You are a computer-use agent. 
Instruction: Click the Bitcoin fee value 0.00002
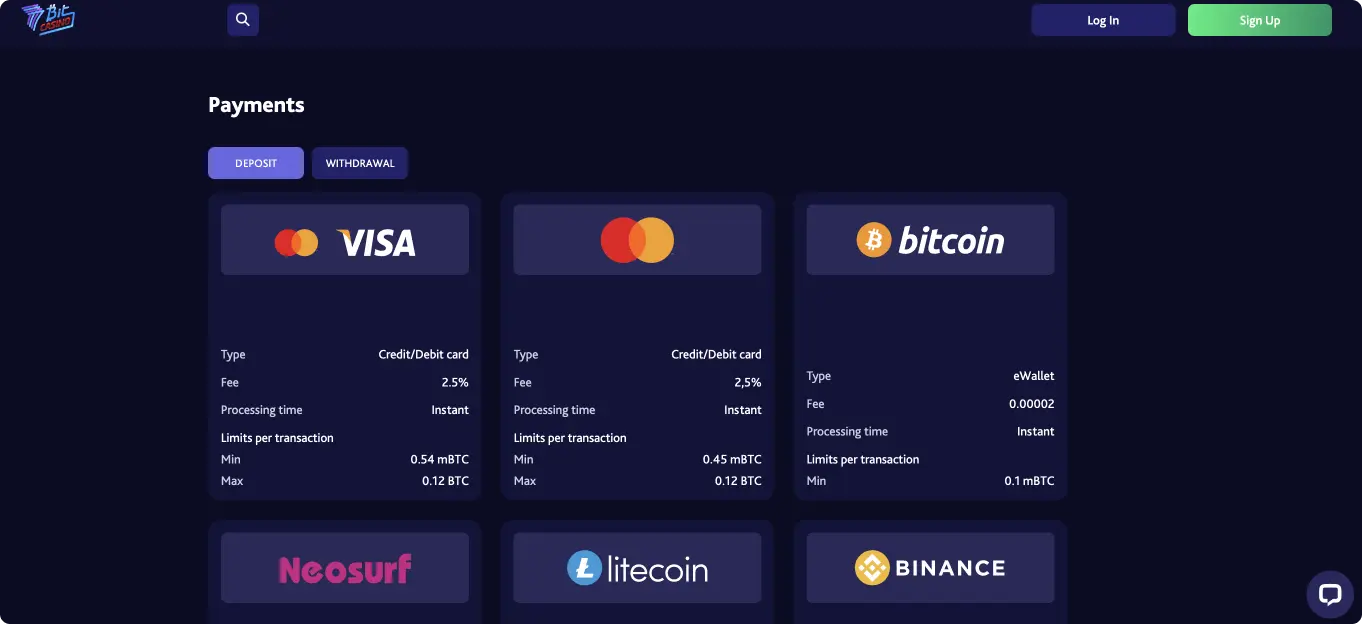(x=1031, y=404)
